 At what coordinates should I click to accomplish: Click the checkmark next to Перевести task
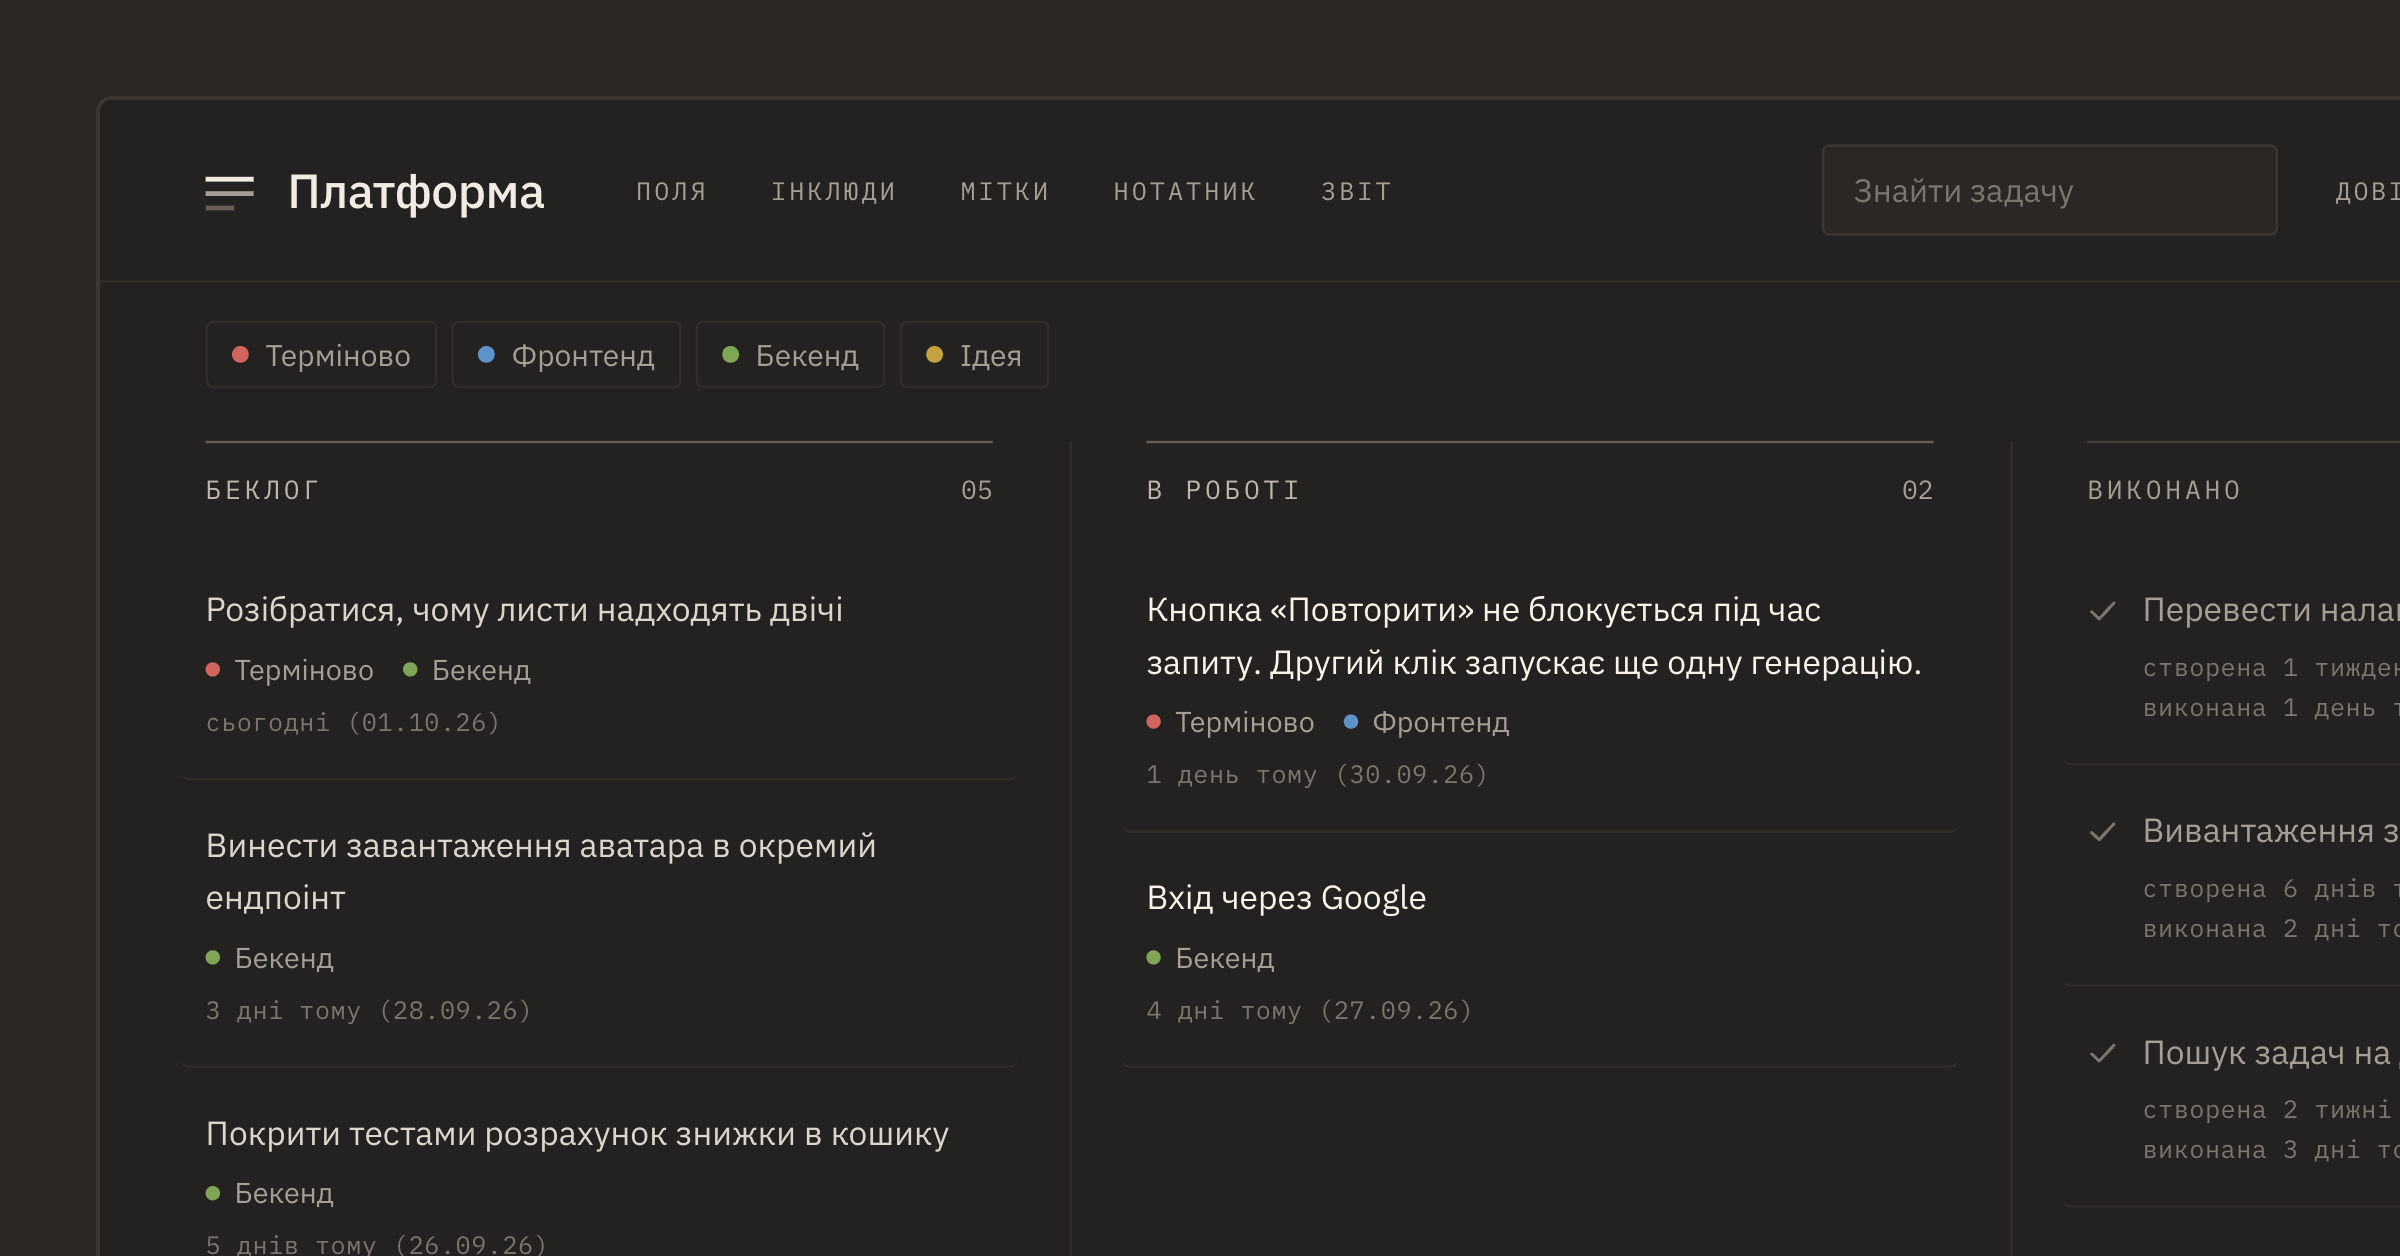coord(2103,611)
